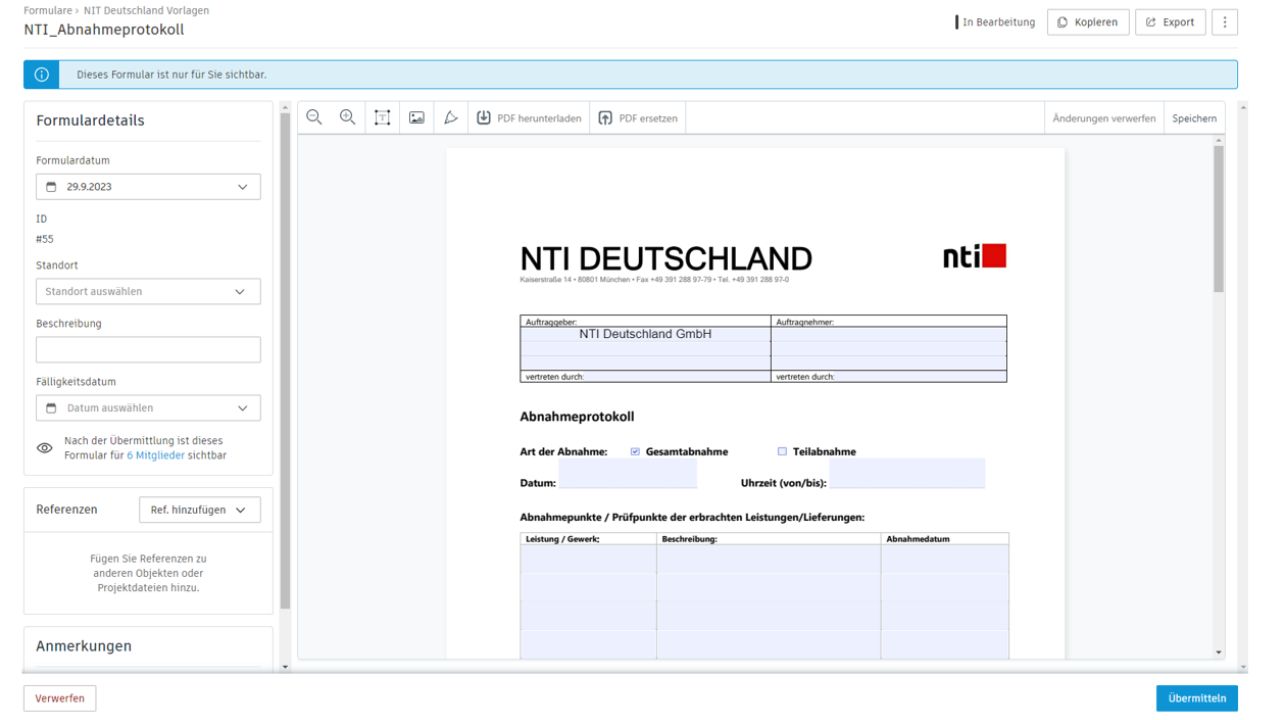Click the Abnahmedatum column header

(x=918, y=538)
